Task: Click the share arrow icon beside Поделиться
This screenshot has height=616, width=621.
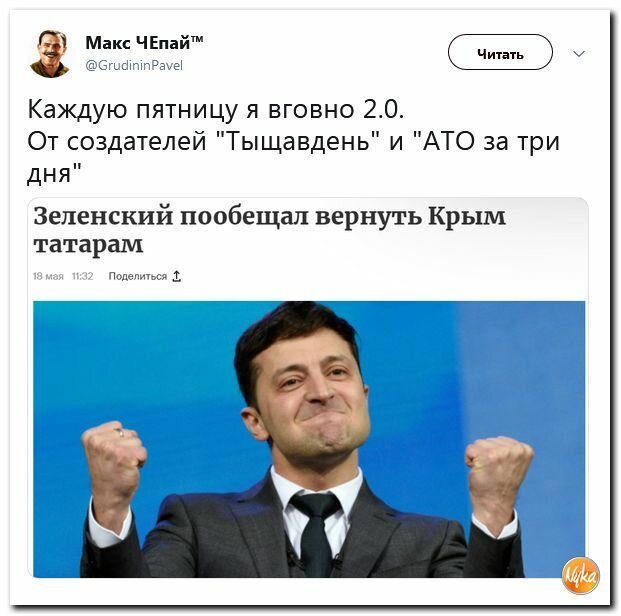Action: [177, 276]
